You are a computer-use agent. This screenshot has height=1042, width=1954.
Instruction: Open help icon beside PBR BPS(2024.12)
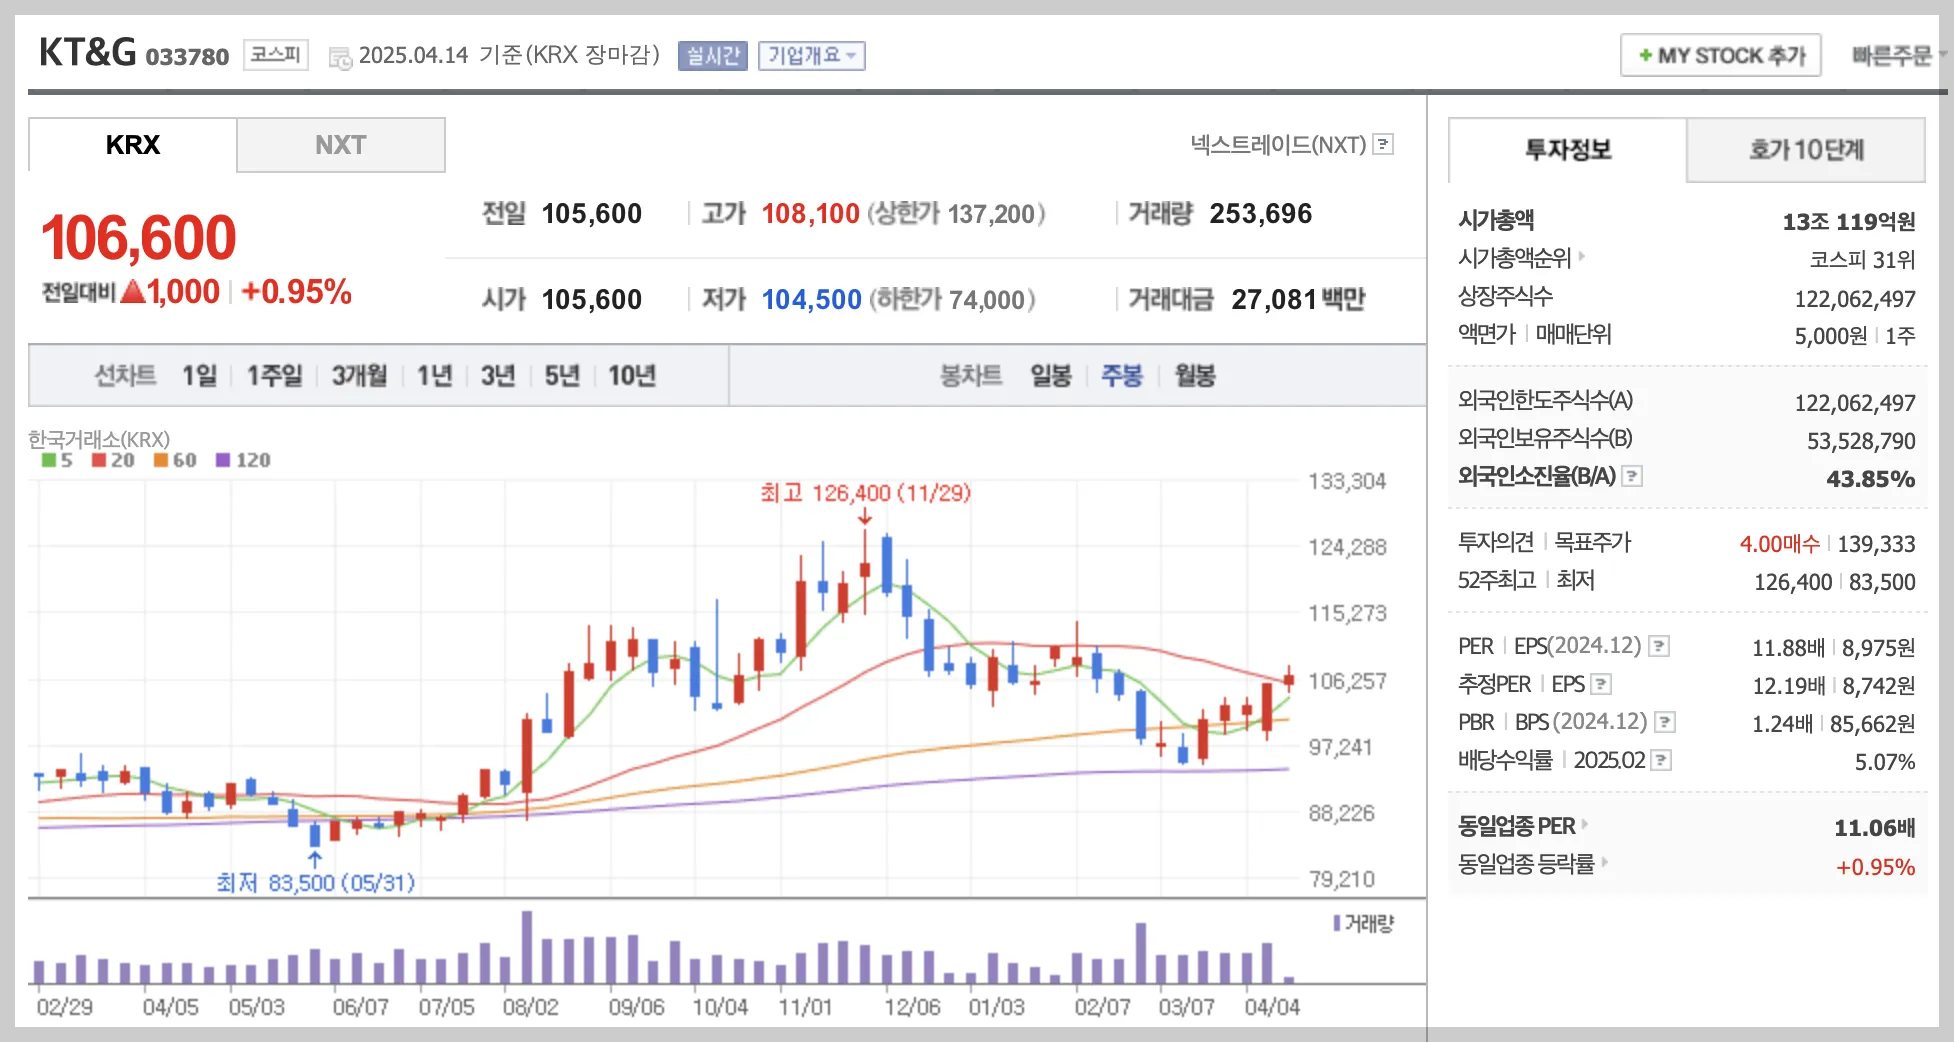coord(1665,722)
